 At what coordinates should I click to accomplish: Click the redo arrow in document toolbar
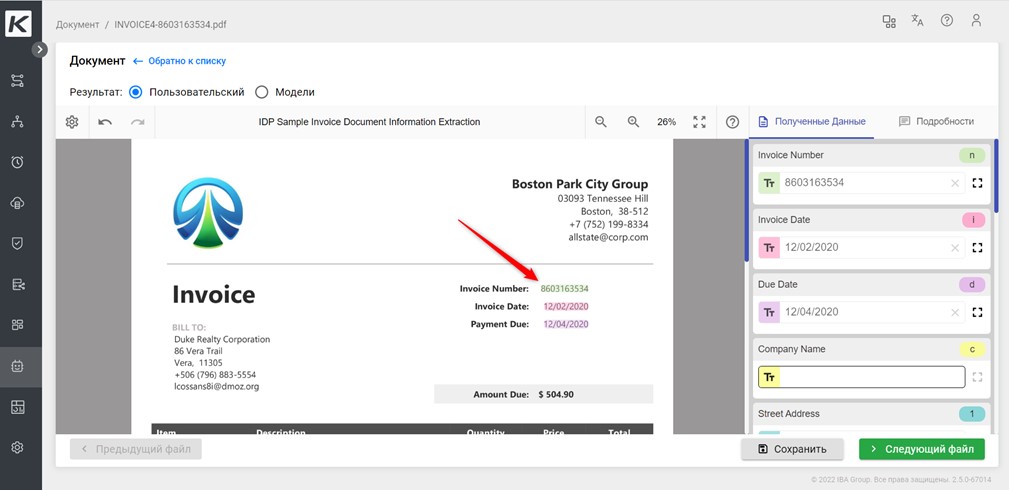138,122
